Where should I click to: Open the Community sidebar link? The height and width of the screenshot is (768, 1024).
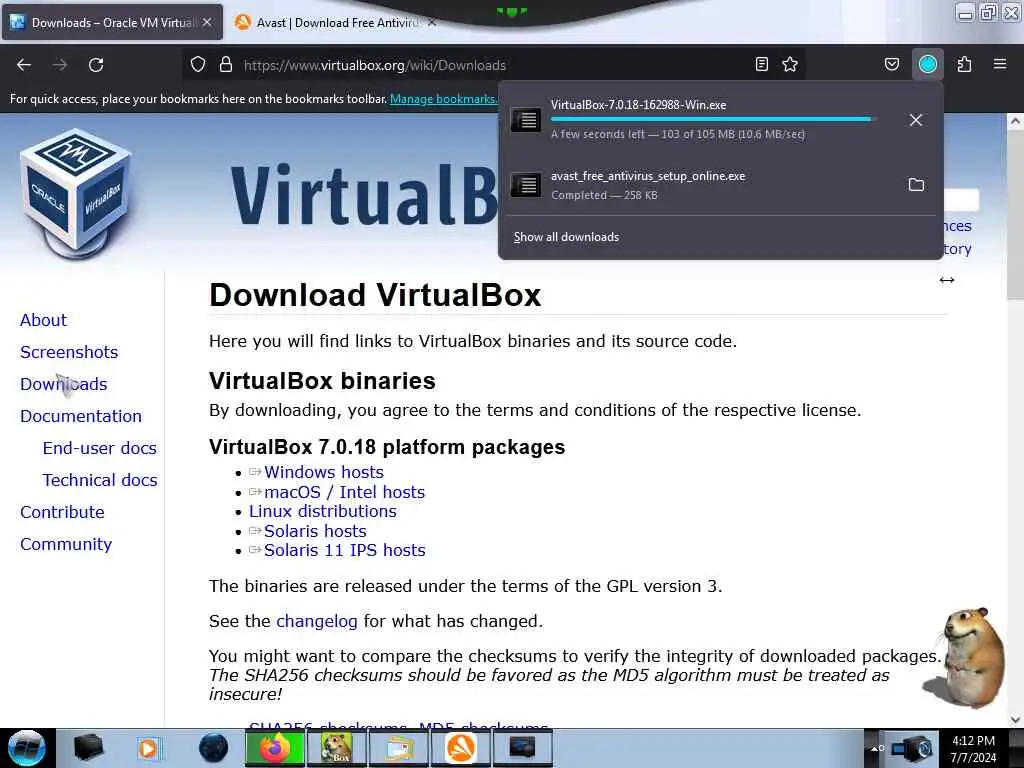click(x=66, y=544)
